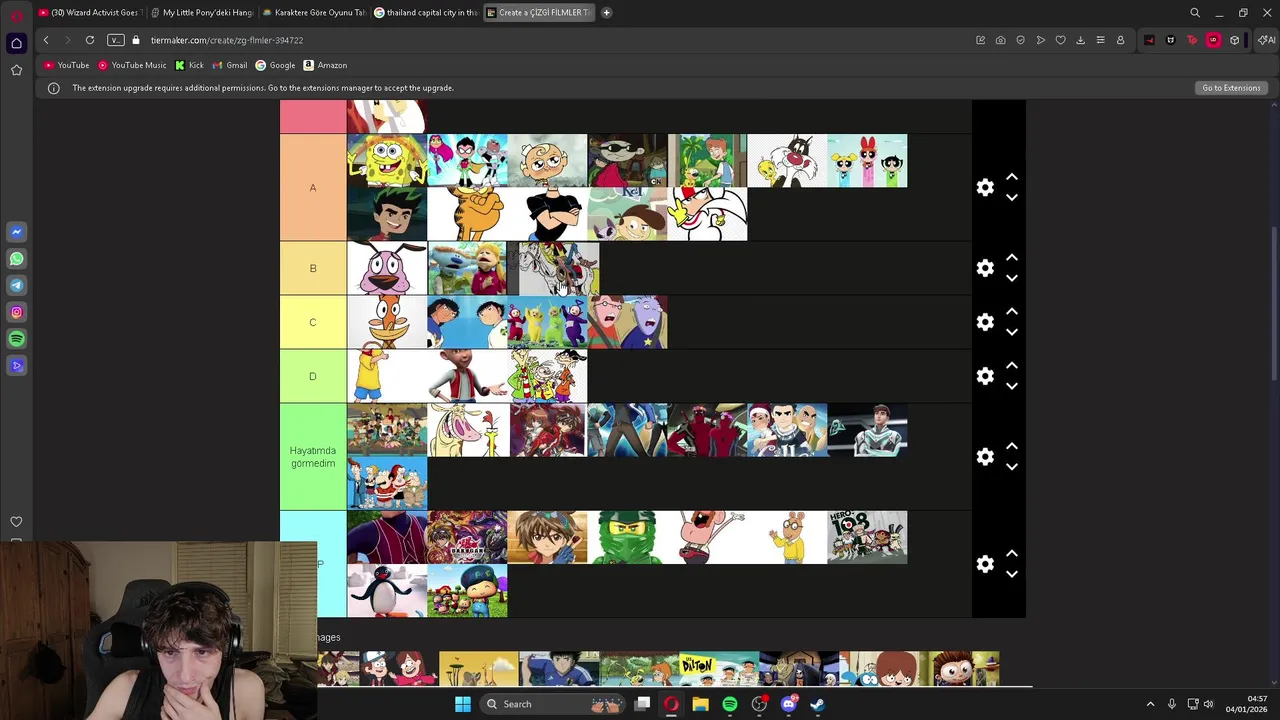The width and height of the screenshot is (1280, 720).
Task: Select Teletubbies image in tier C
Action: pos(547,322)
